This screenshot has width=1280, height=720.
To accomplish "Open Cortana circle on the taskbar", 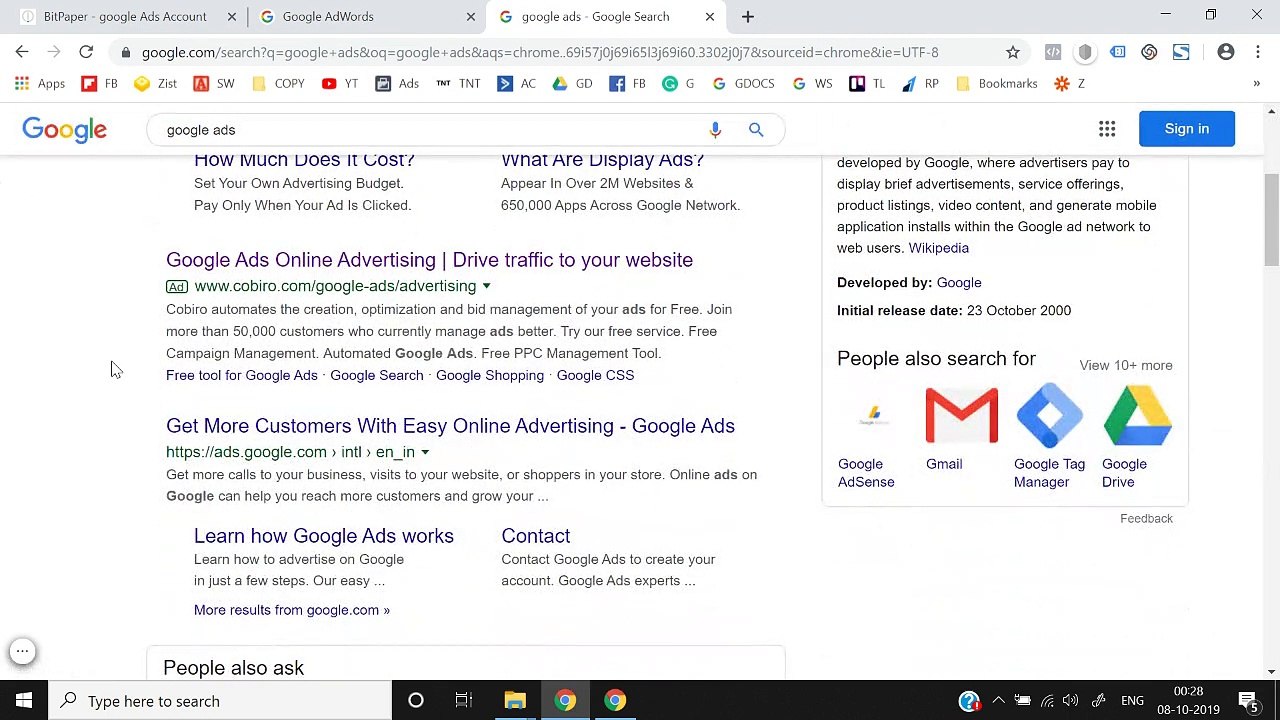I will point(416,701).
